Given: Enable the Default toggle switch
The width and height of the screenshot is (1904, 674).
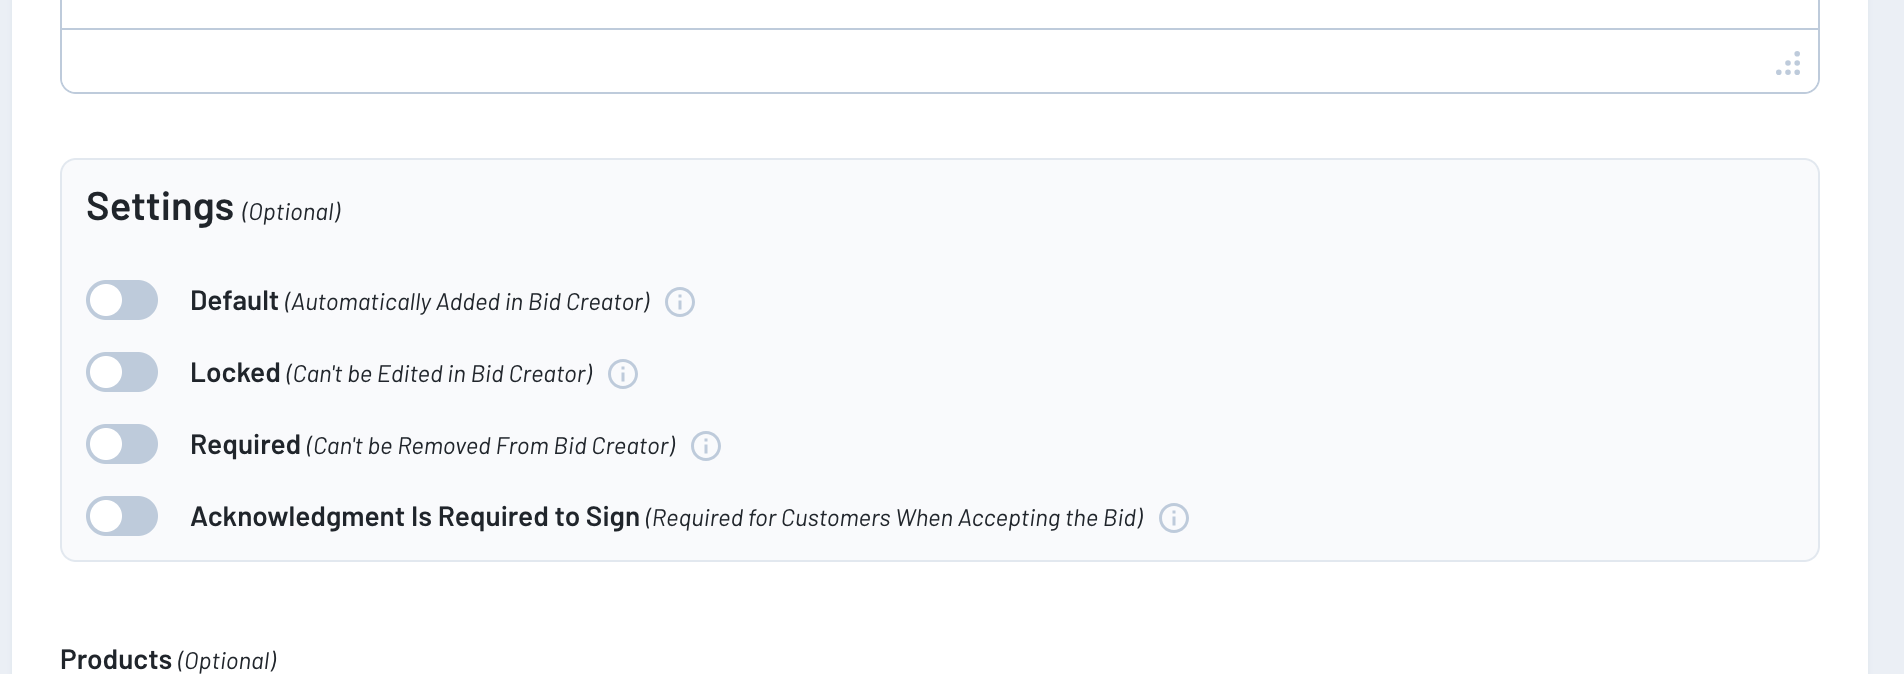Looking at the screenshot, I should 122,300.
